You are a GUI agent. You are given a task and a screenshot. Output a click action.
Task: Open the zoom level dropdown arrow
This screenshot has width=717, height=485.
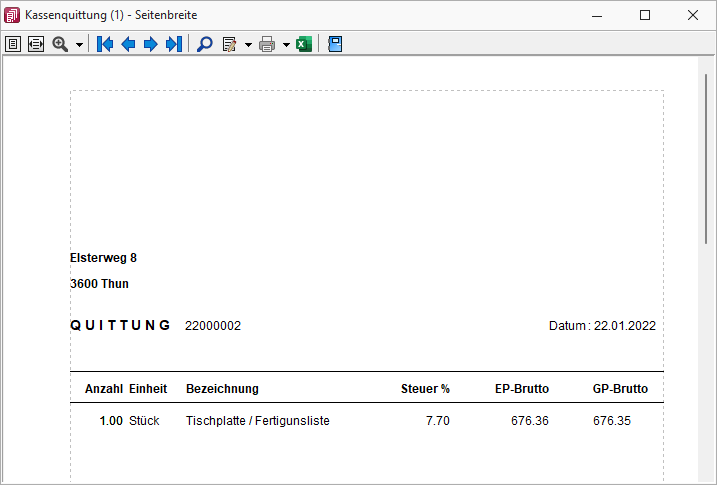click(x=79, y=45)
